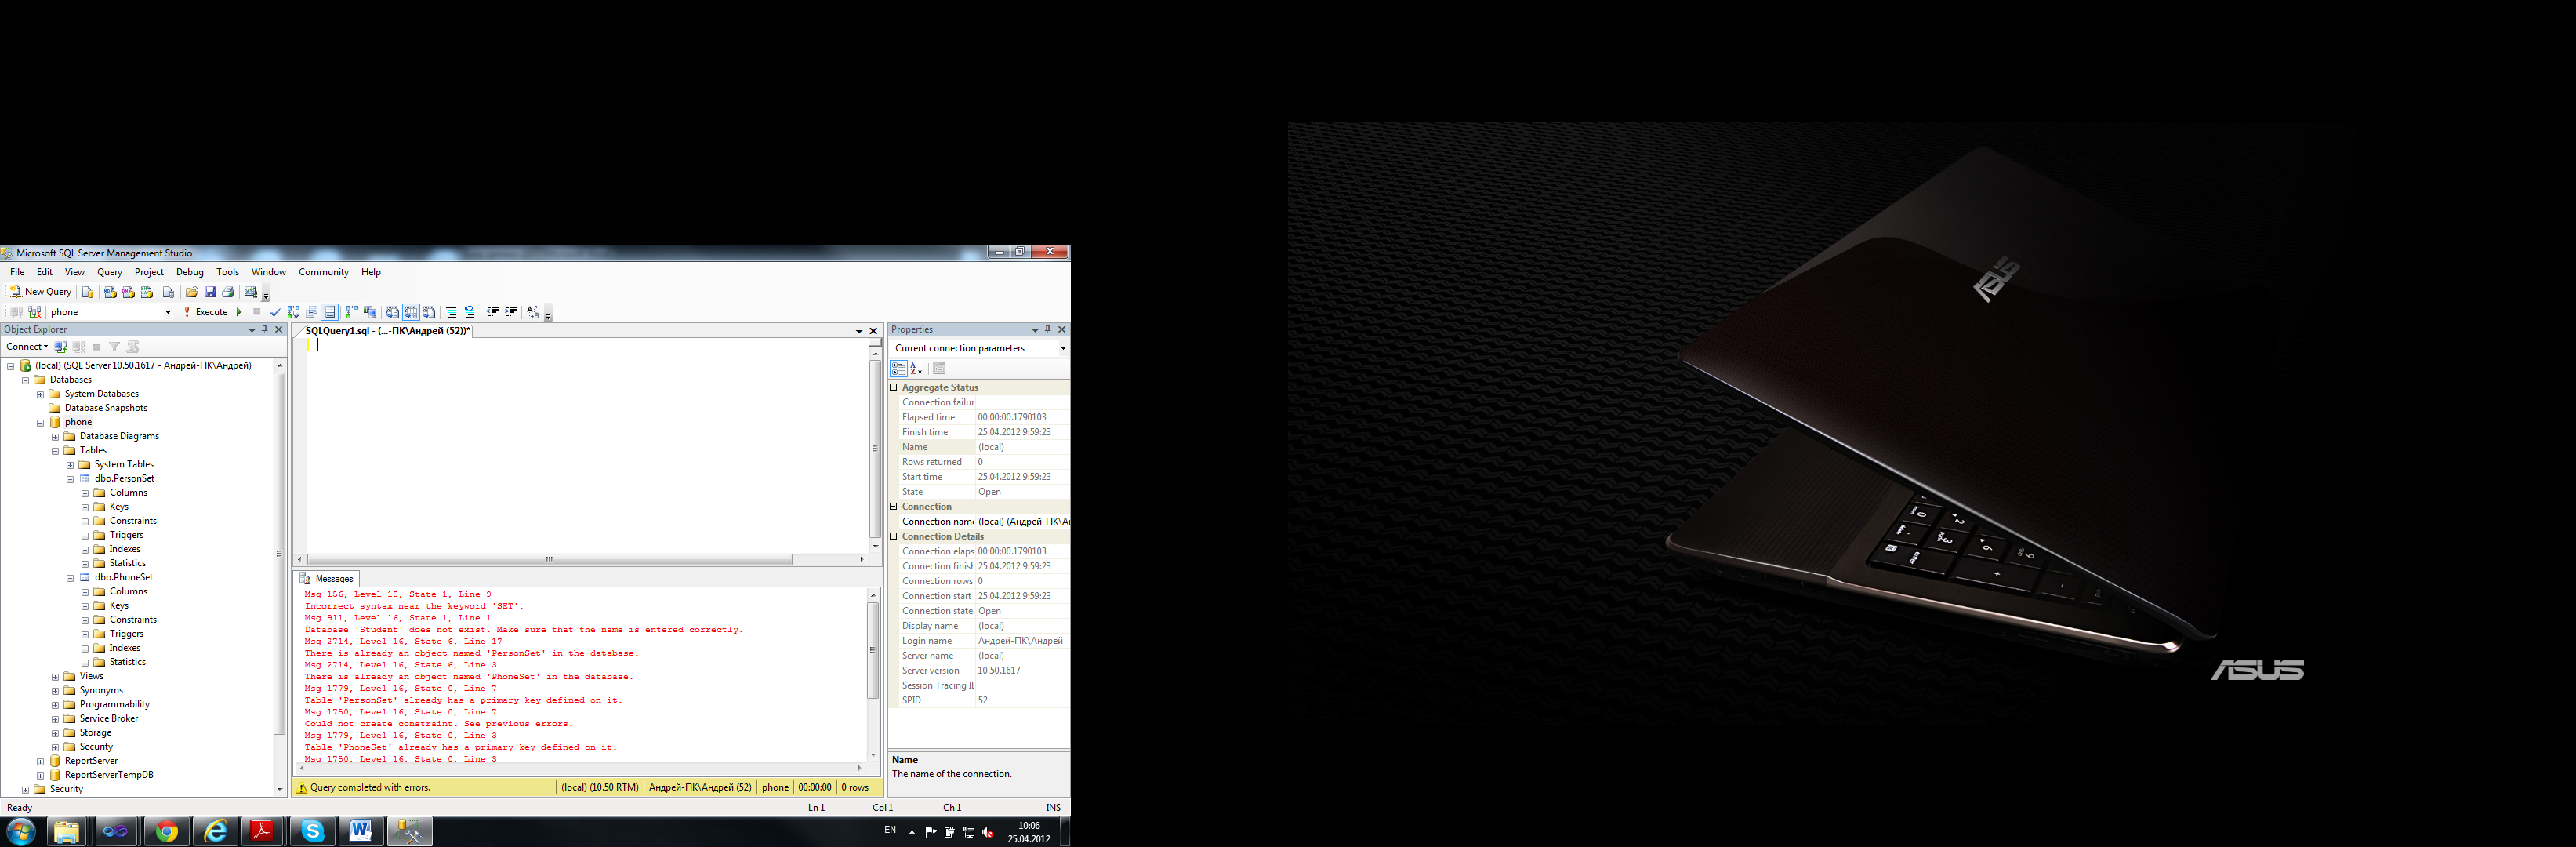Click Comment out selected lines icon
Viewport: 2576px width, 847px height.
pos(452,312)
